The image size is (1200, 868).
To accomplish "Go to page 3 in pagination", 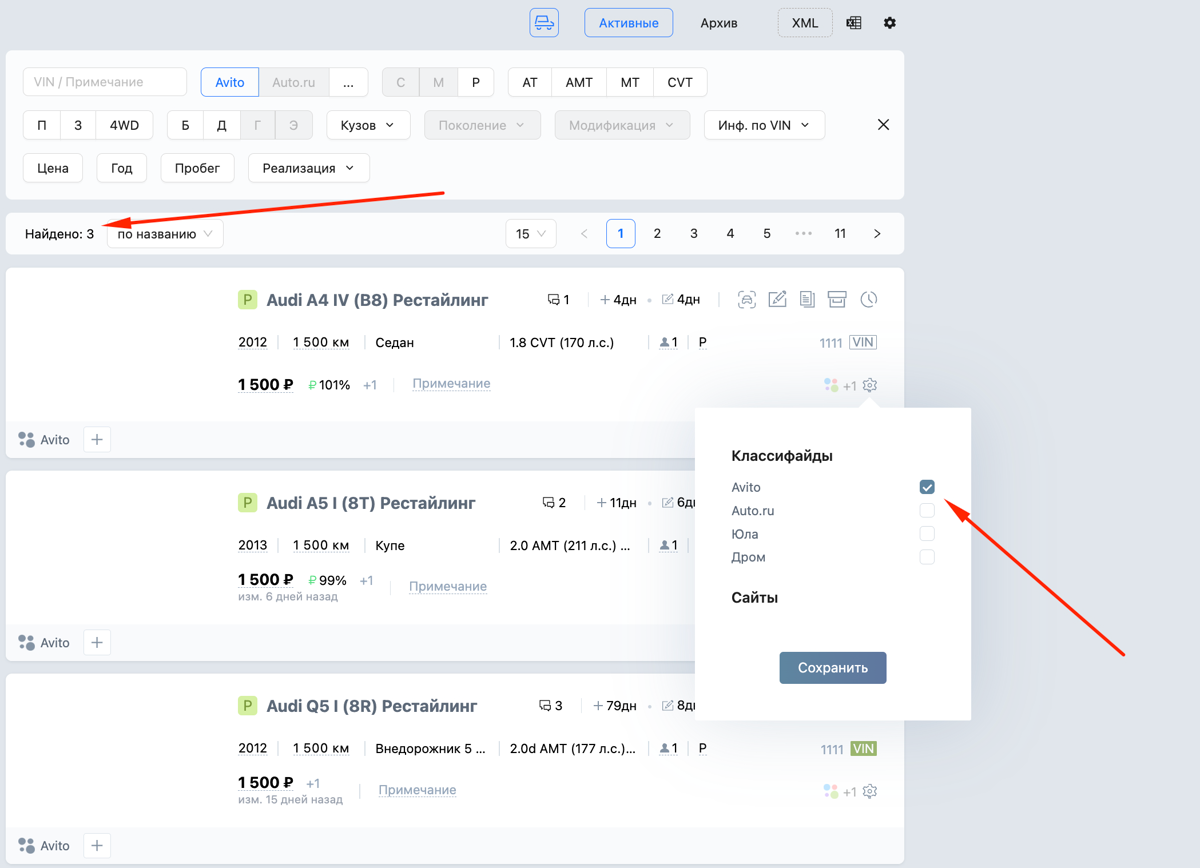I will [x=694, y=234].
